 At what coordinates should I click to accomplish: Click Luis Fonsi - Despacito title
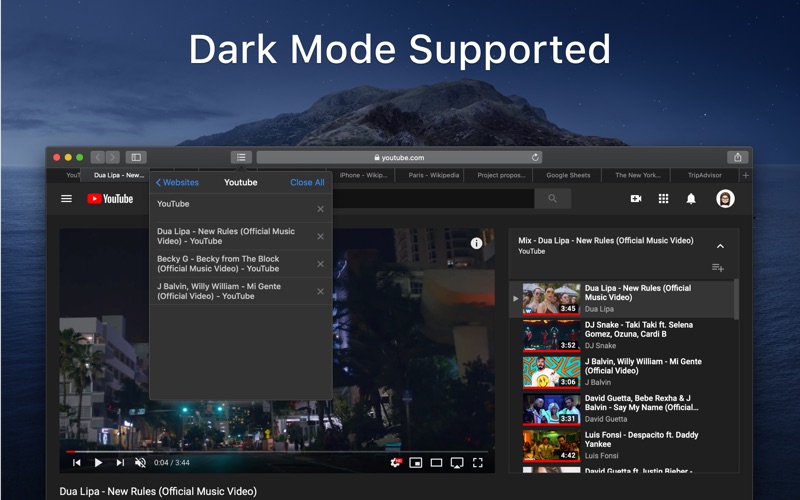click(641, 439)
